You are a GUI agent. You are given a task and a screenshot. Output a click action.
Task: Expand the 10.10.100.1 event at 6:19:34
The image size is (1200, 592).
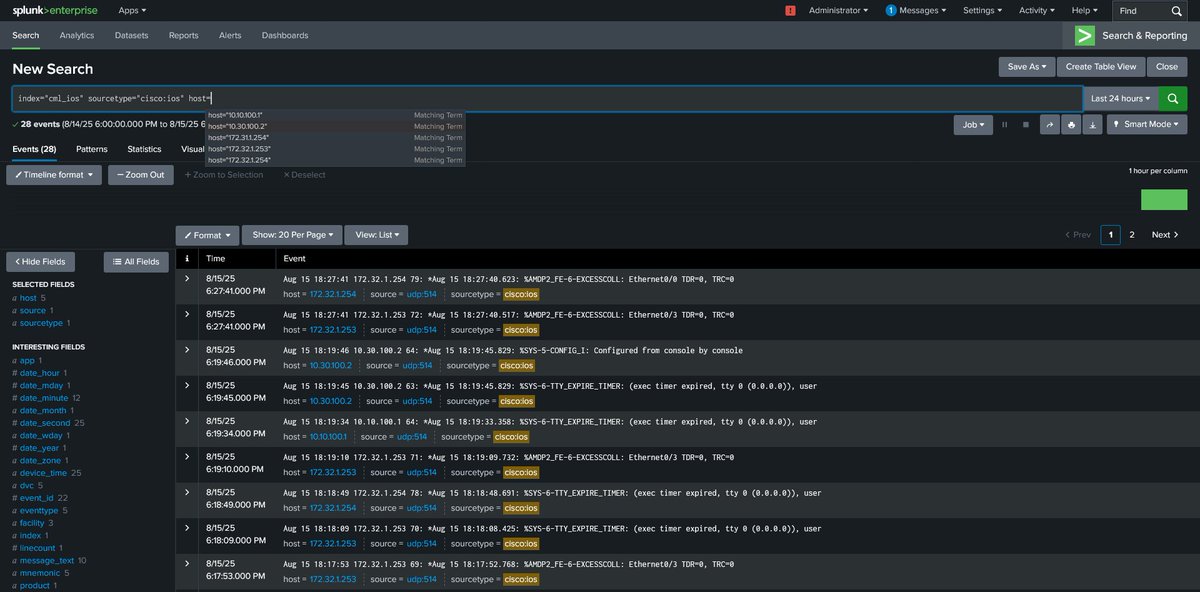186,421
